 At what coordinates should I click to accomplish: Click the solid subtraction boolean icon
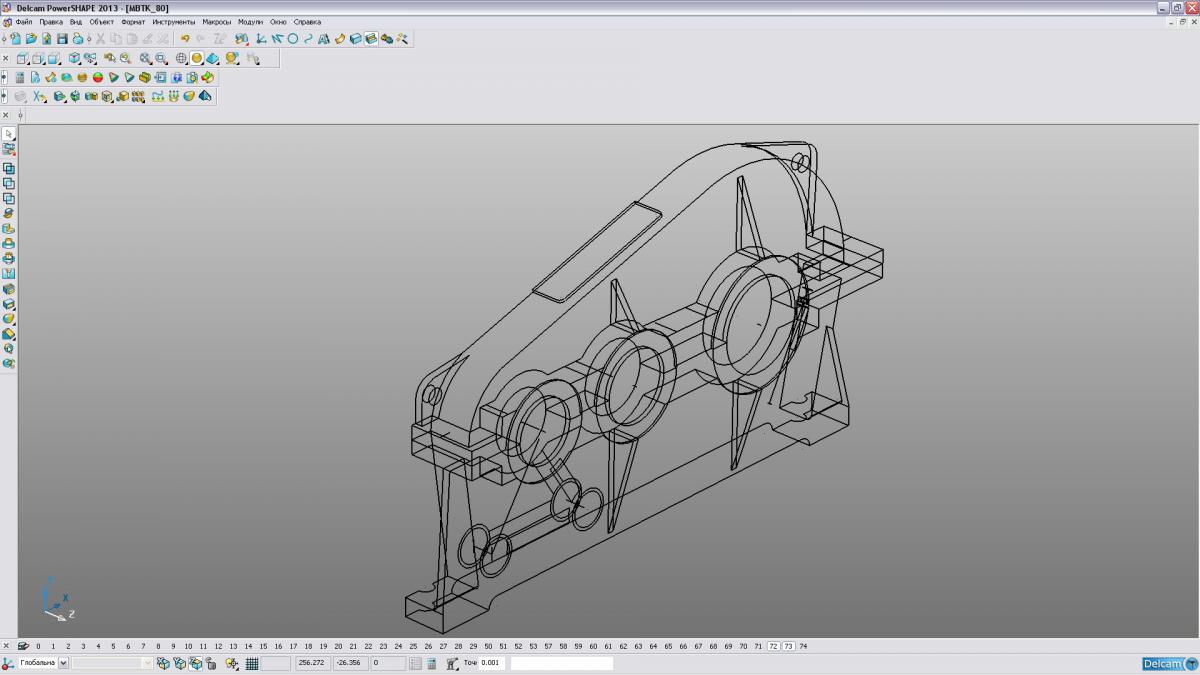pyautogui.click(x=9, y=183)
